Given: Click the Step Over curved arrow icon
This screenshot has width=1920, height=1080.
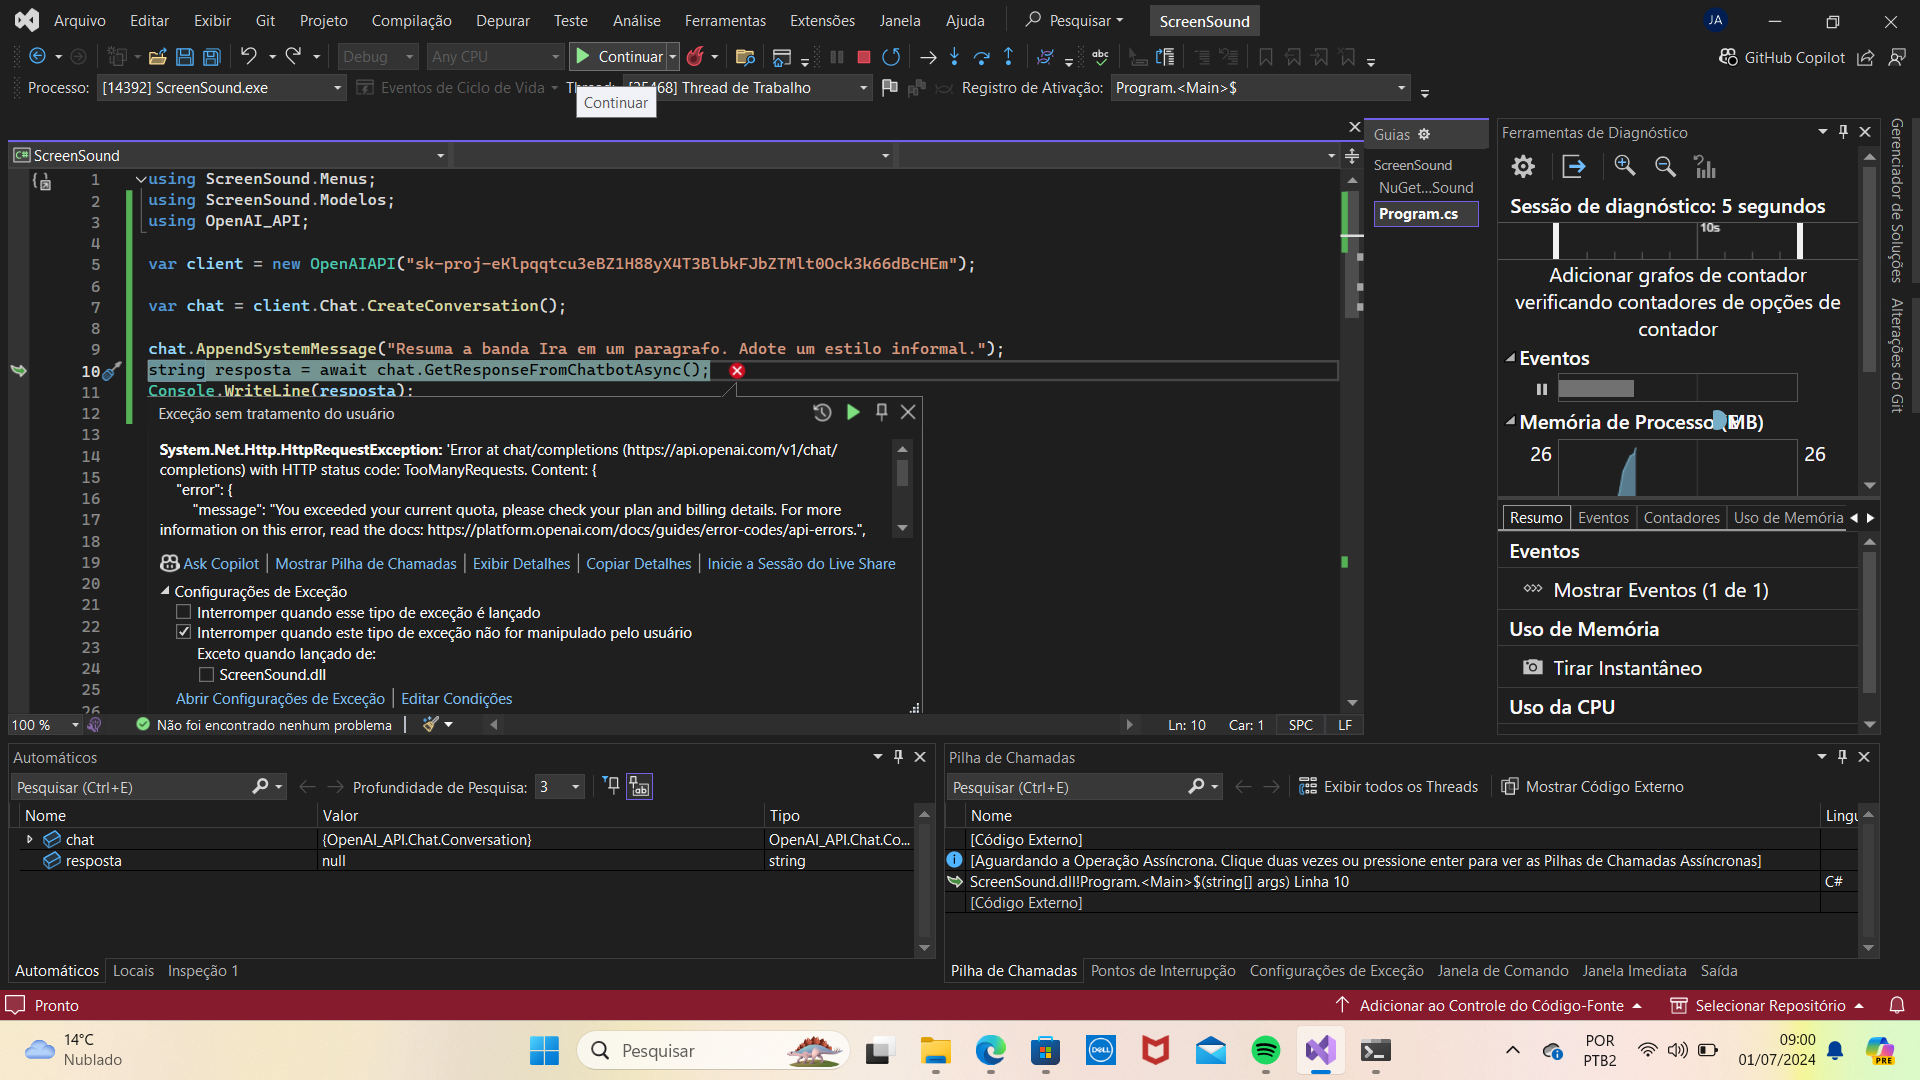Looking at the screenshot, I should click(982, 57).
